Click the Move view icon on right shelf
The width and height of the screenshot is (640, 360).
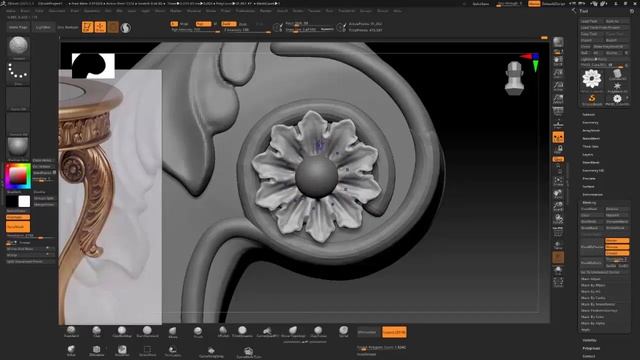558,194
